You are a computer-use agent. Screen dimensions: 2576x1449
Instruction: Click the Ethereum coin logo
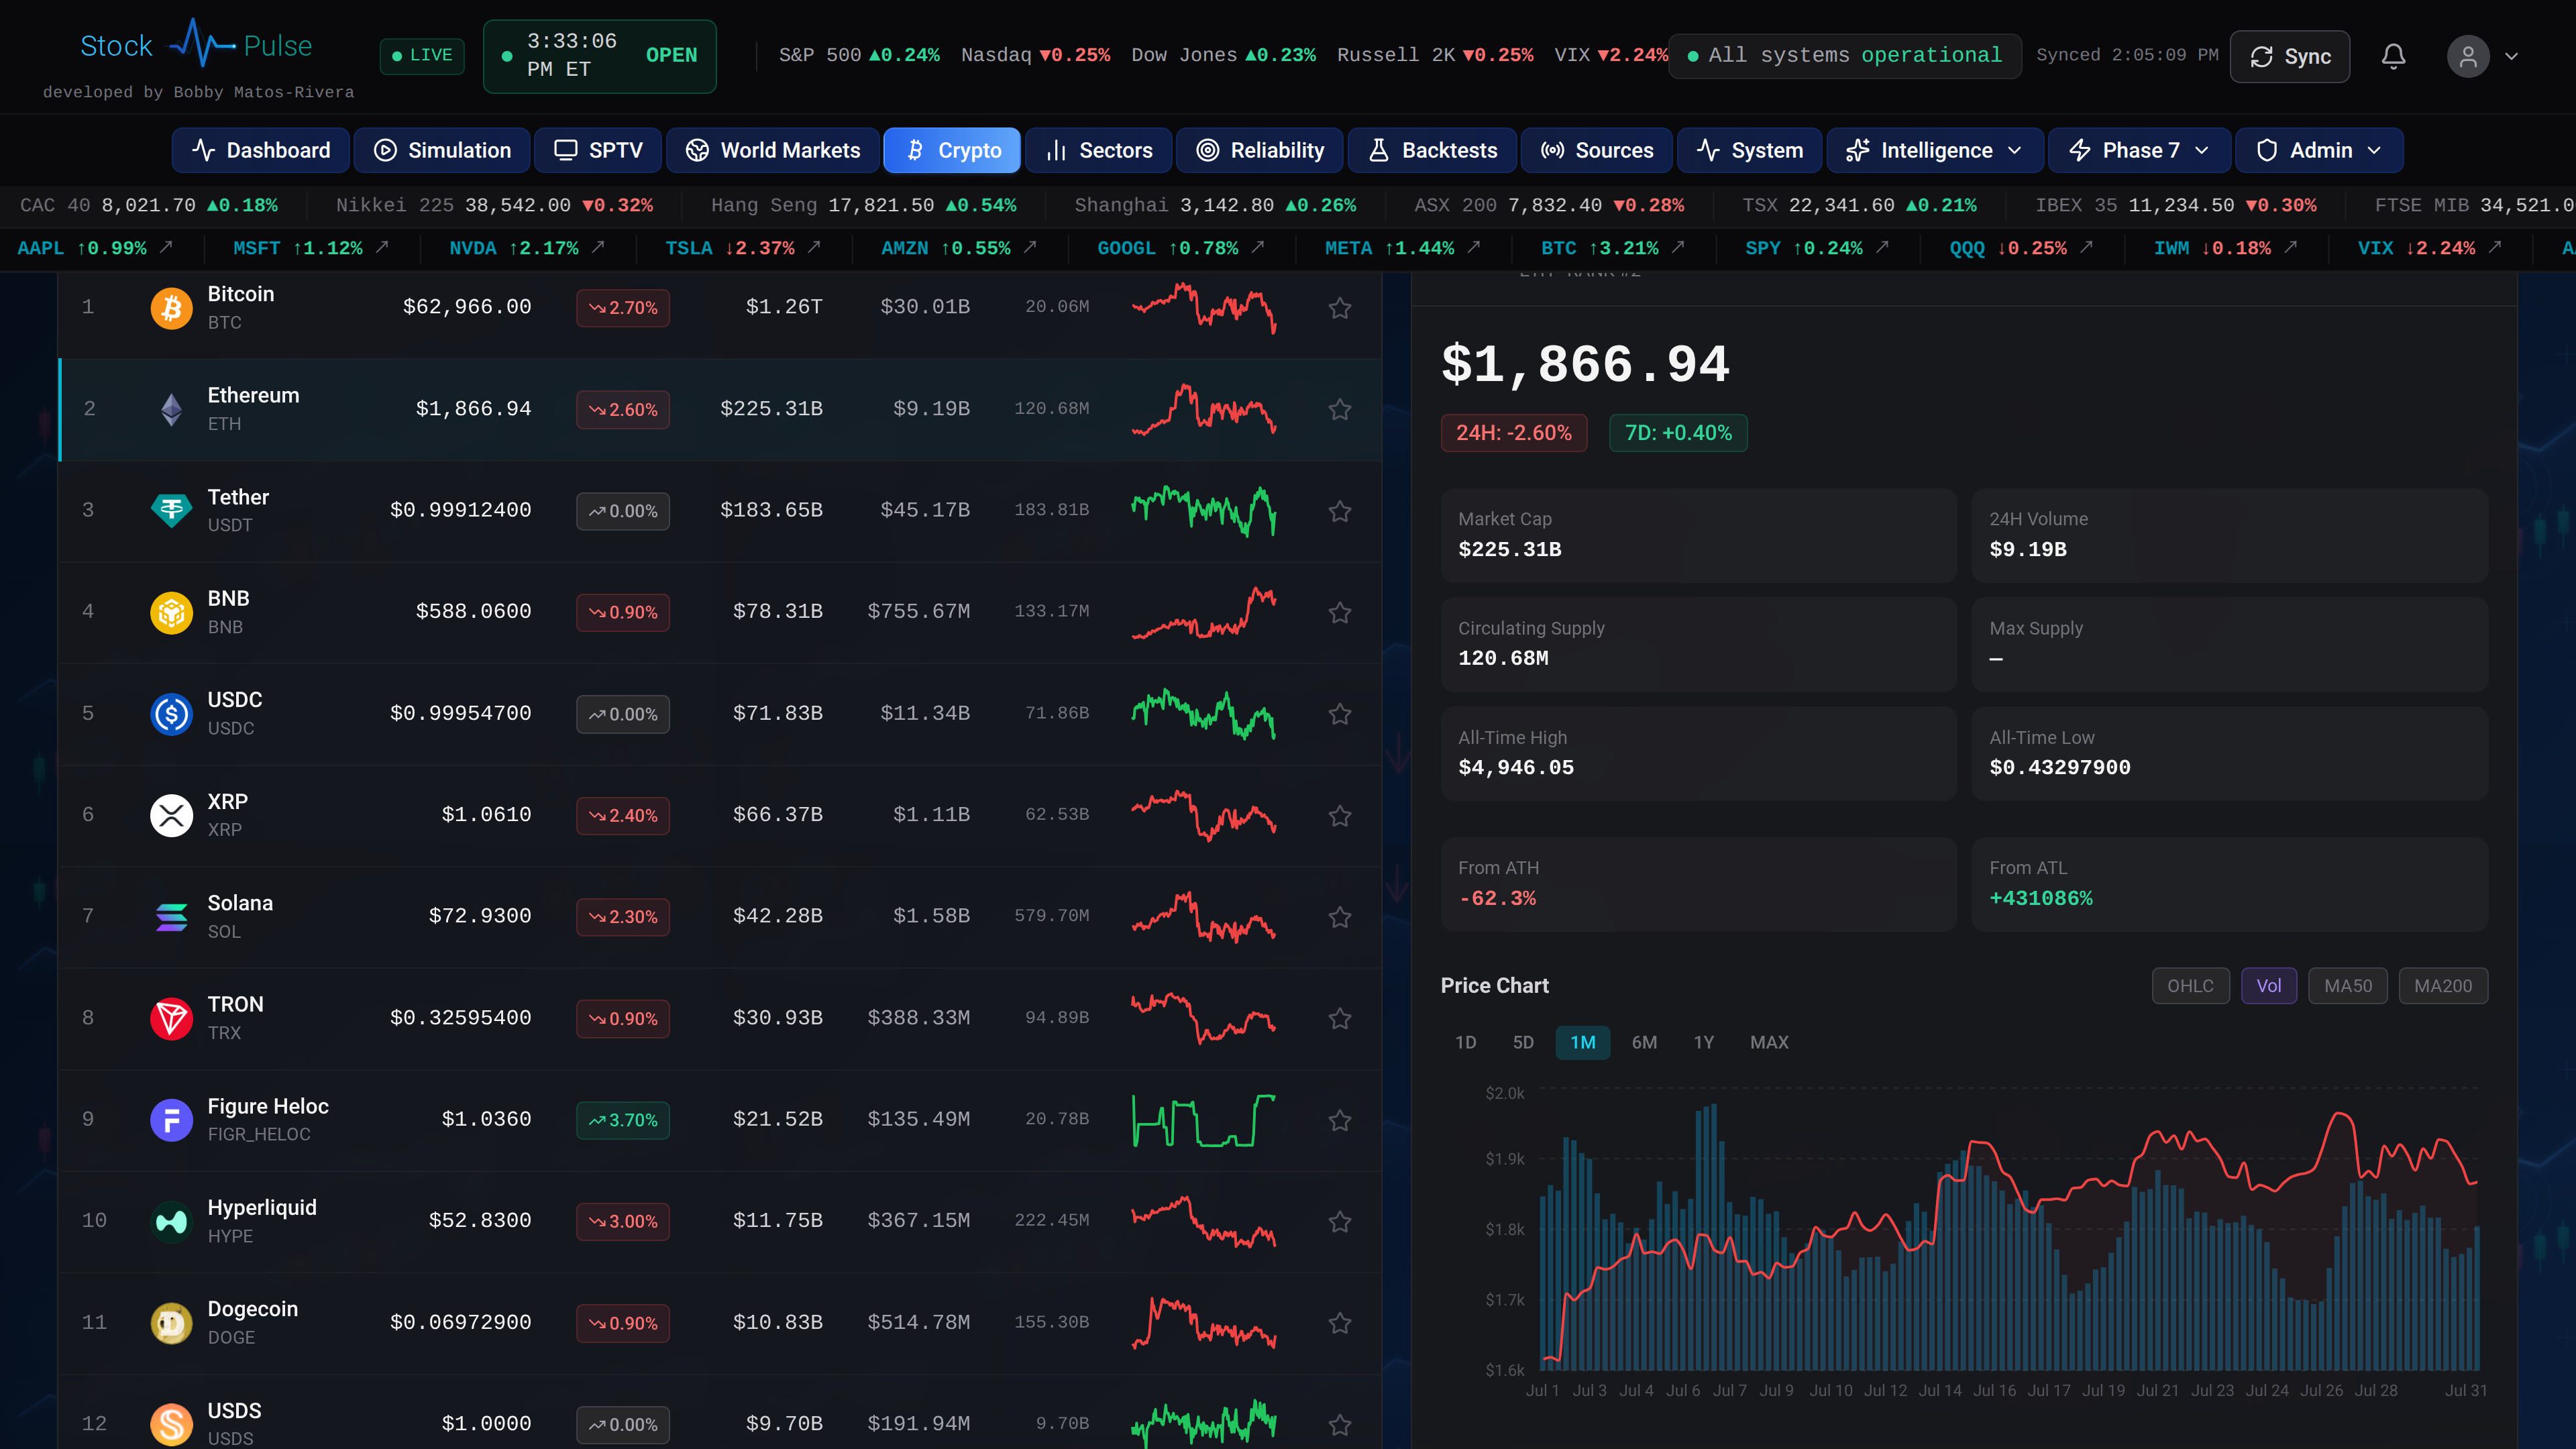171,409
